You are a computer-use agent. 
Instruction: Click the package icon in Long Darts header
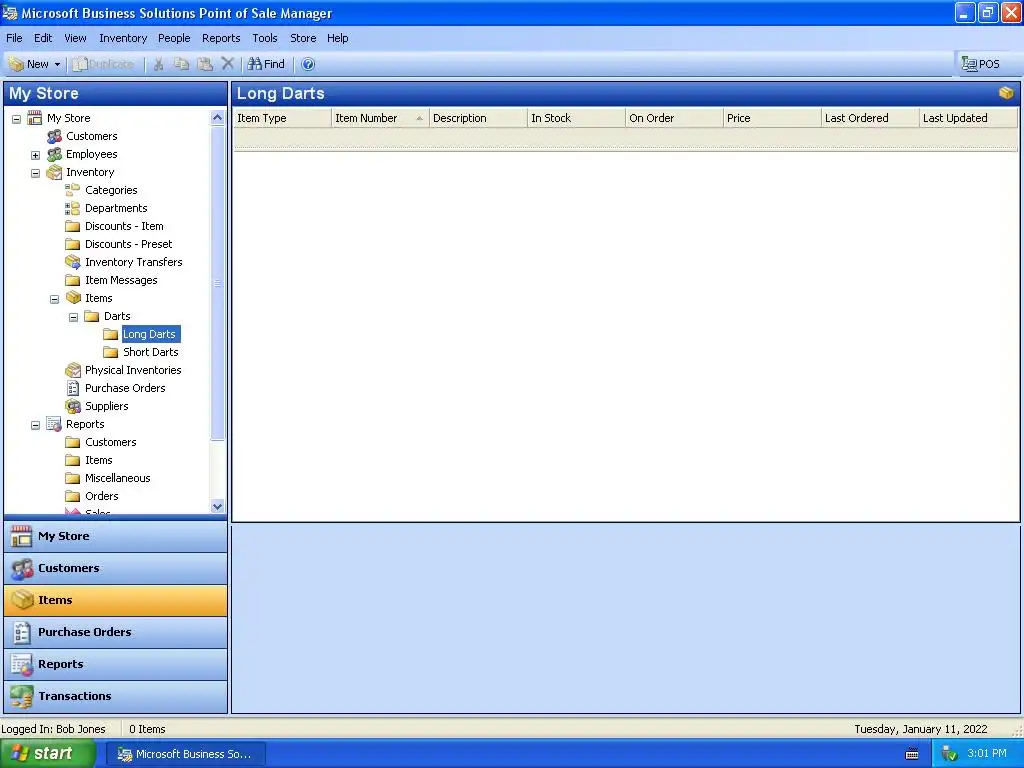click(1006, 93)
